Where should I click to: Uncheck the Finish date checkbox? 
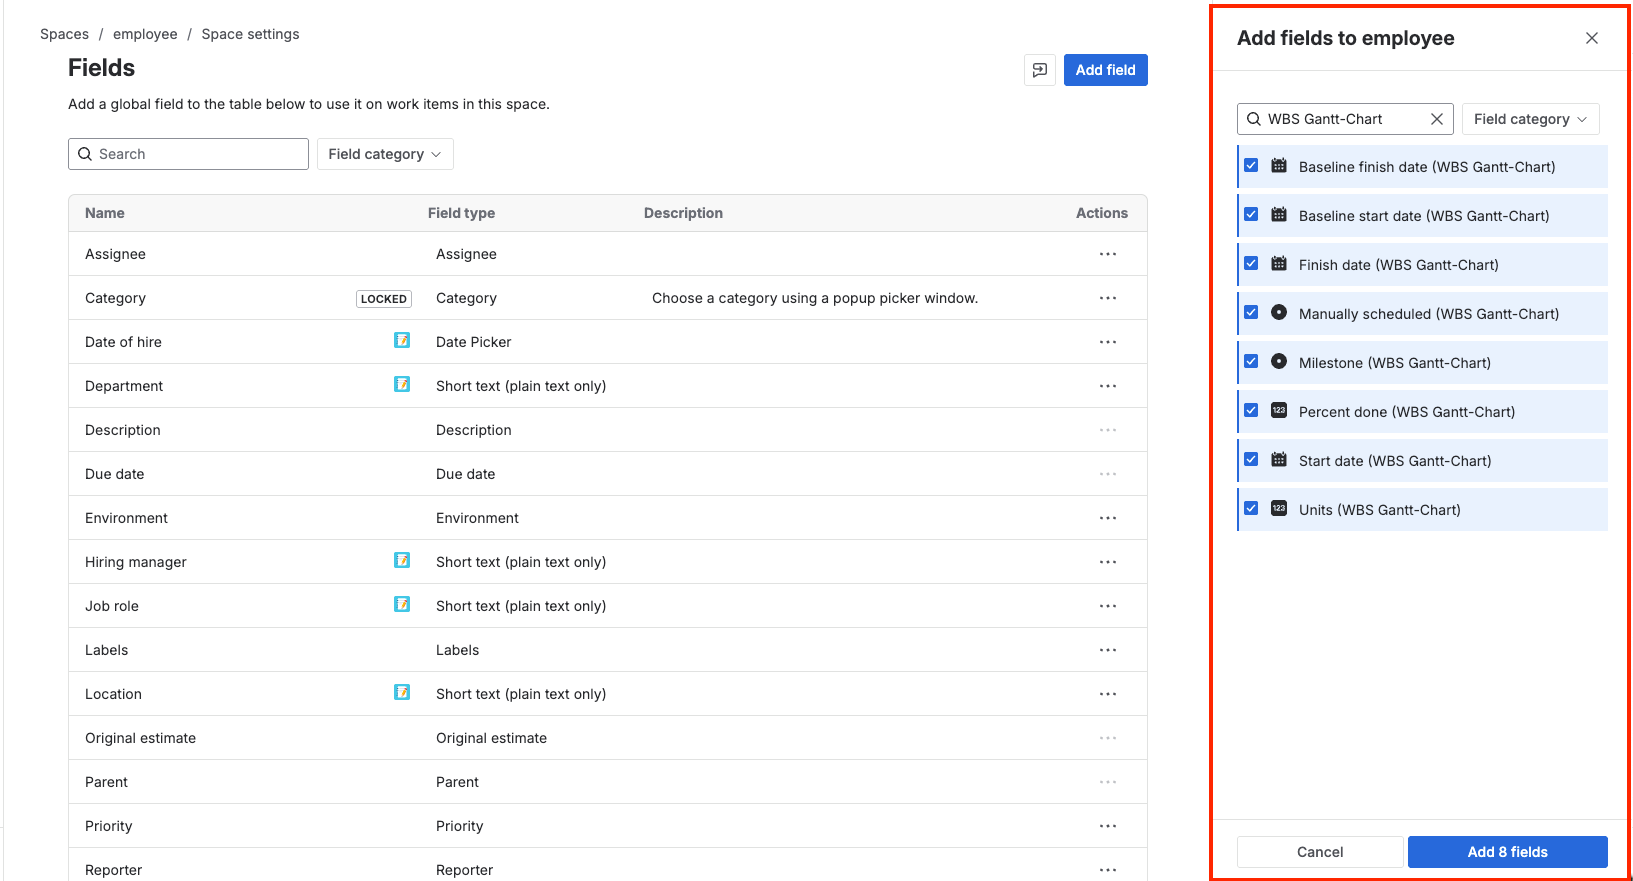pos(1251,264)
